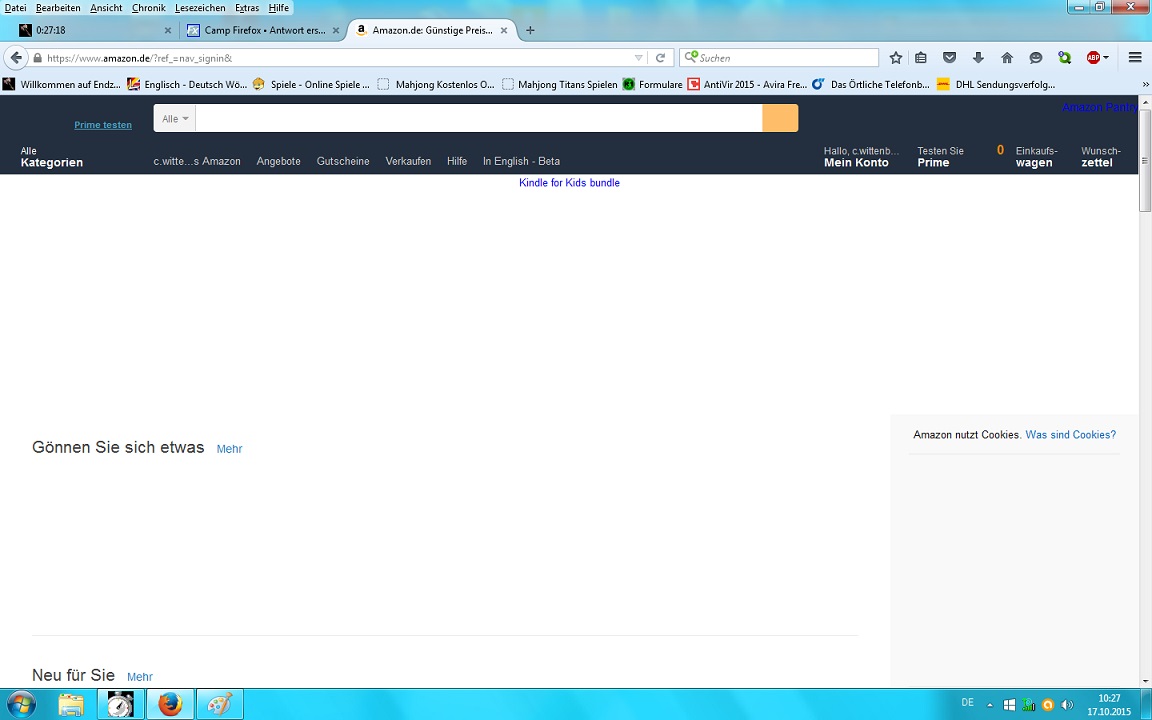Click the Windows 10 upgrade tray icon
Image resolution: width=1152 pixels, height=720 pixels.
tap(1009, 705)
